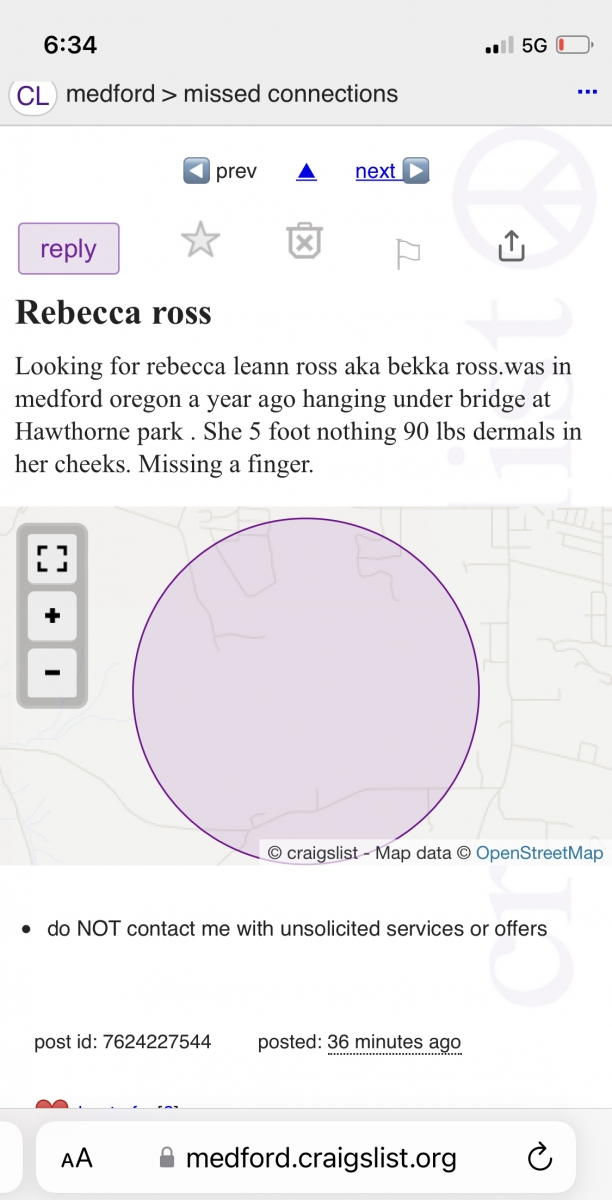The image size is (612, 1200).
Task: Return to listings with the up triangle
Action: pos(306,172)
